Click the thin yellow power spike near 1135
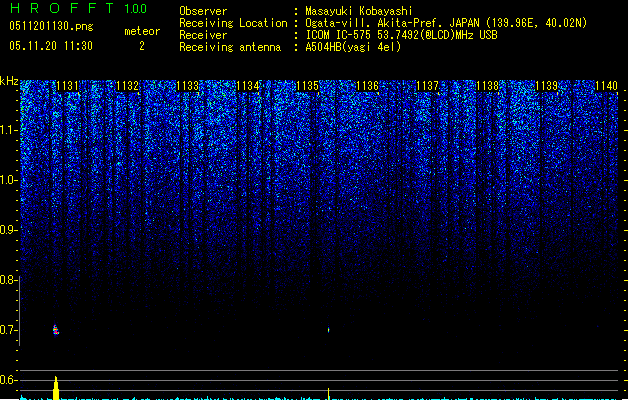 (x=329, y=394)
